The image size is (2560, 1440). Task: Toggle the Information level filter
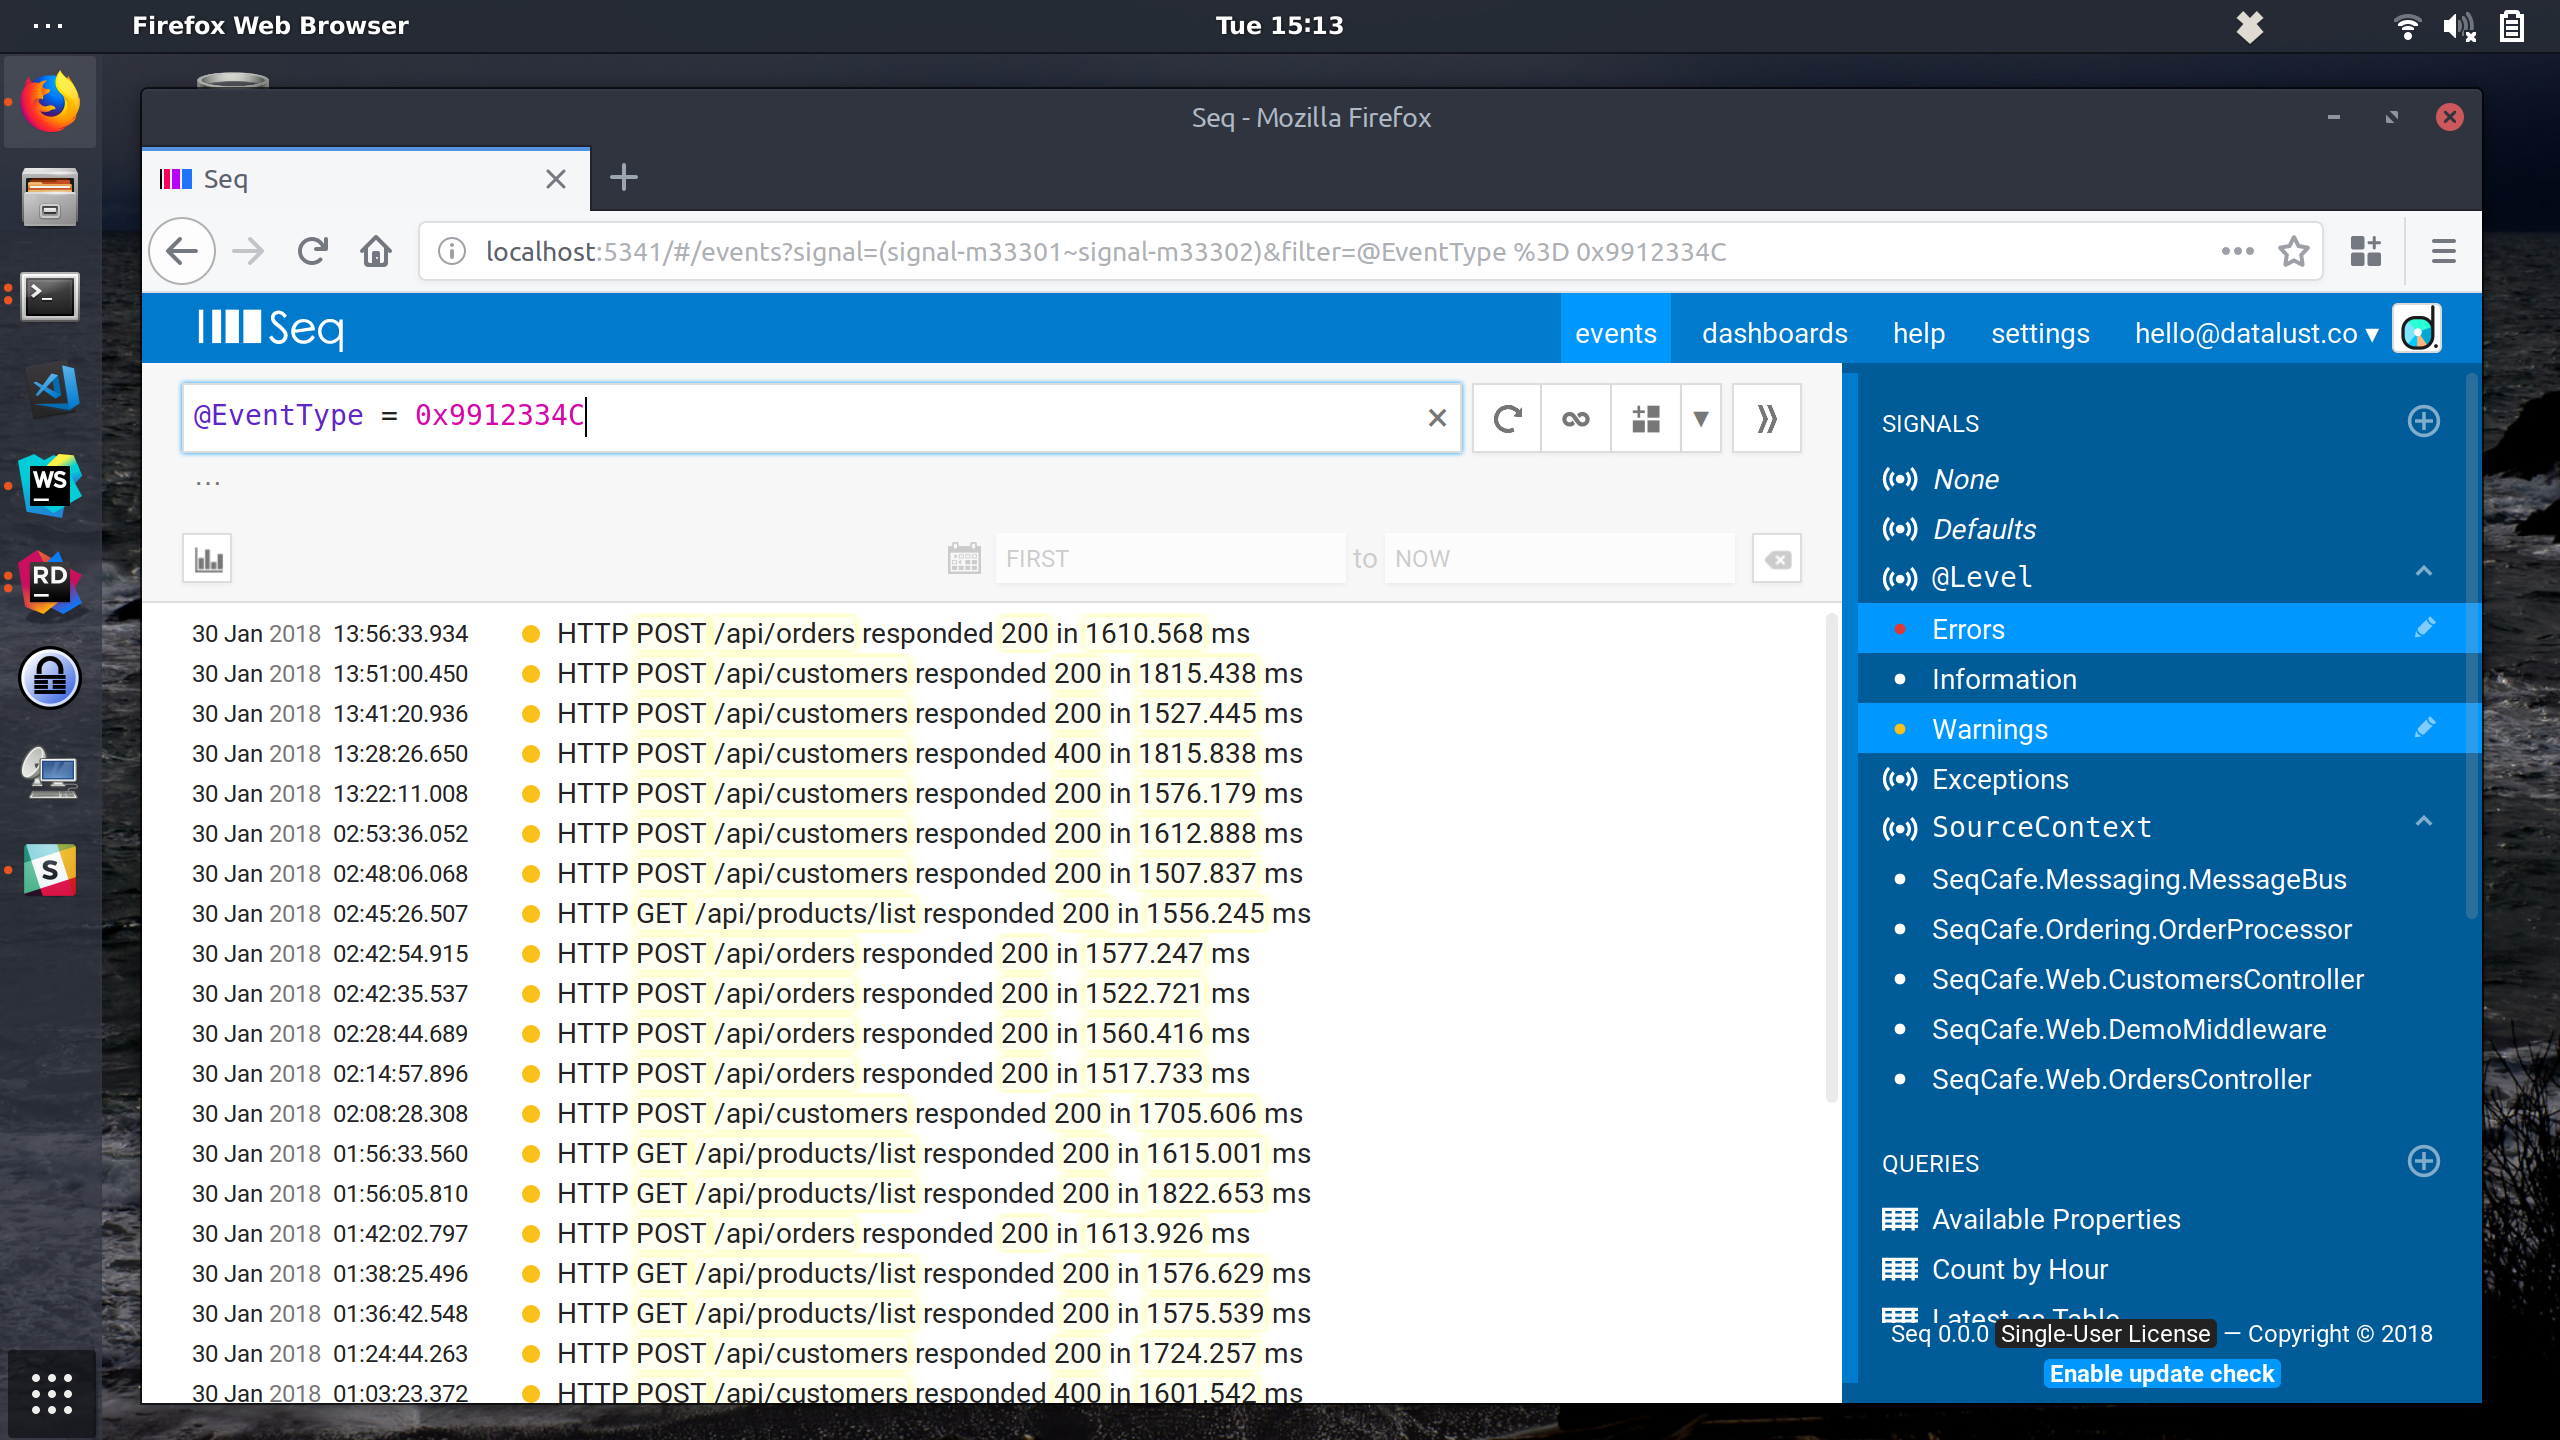point(2003,678)
